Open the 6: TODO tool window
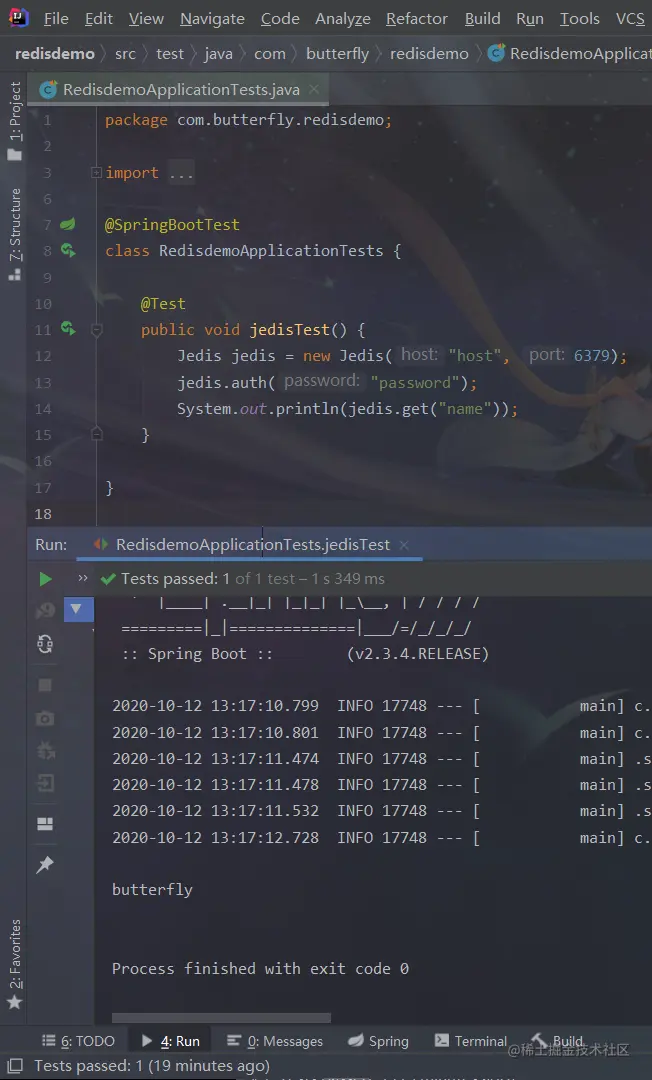 click(78, 1041)
